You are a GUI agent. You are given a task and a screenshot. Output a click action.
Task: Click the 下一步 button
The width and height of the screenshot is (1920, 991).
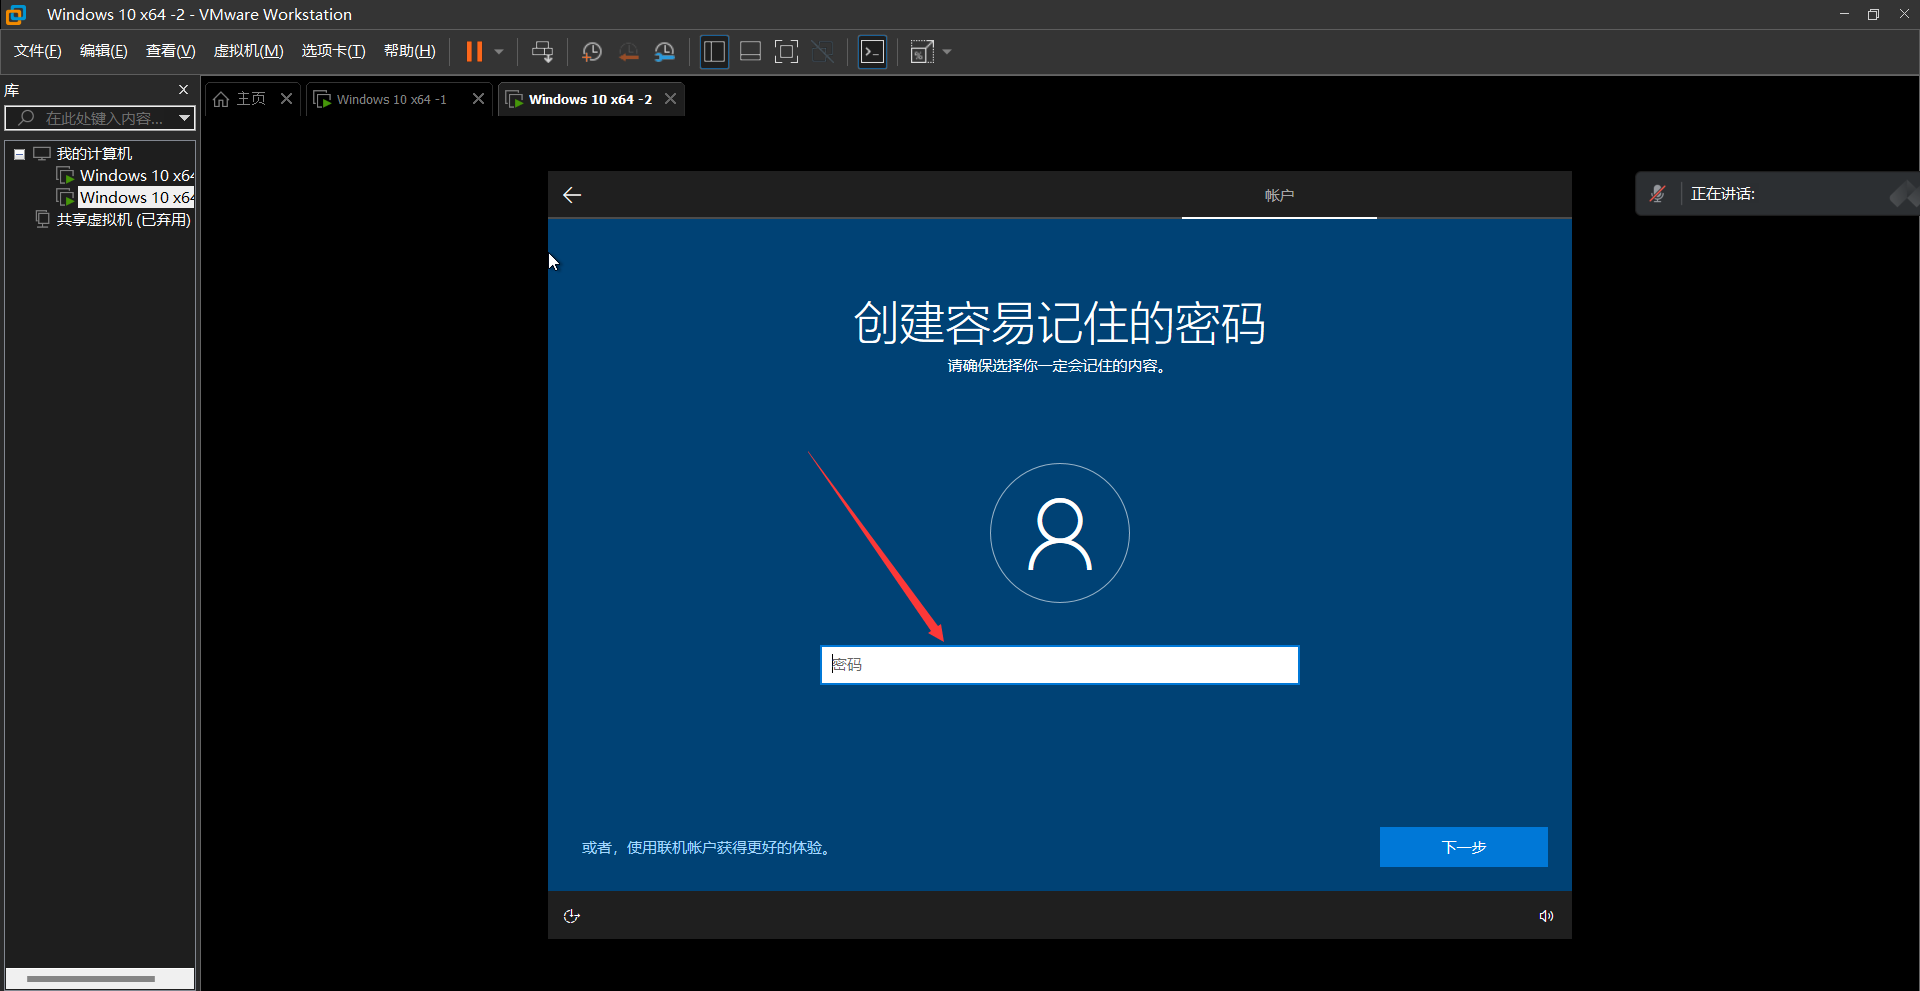(1464, 847)
